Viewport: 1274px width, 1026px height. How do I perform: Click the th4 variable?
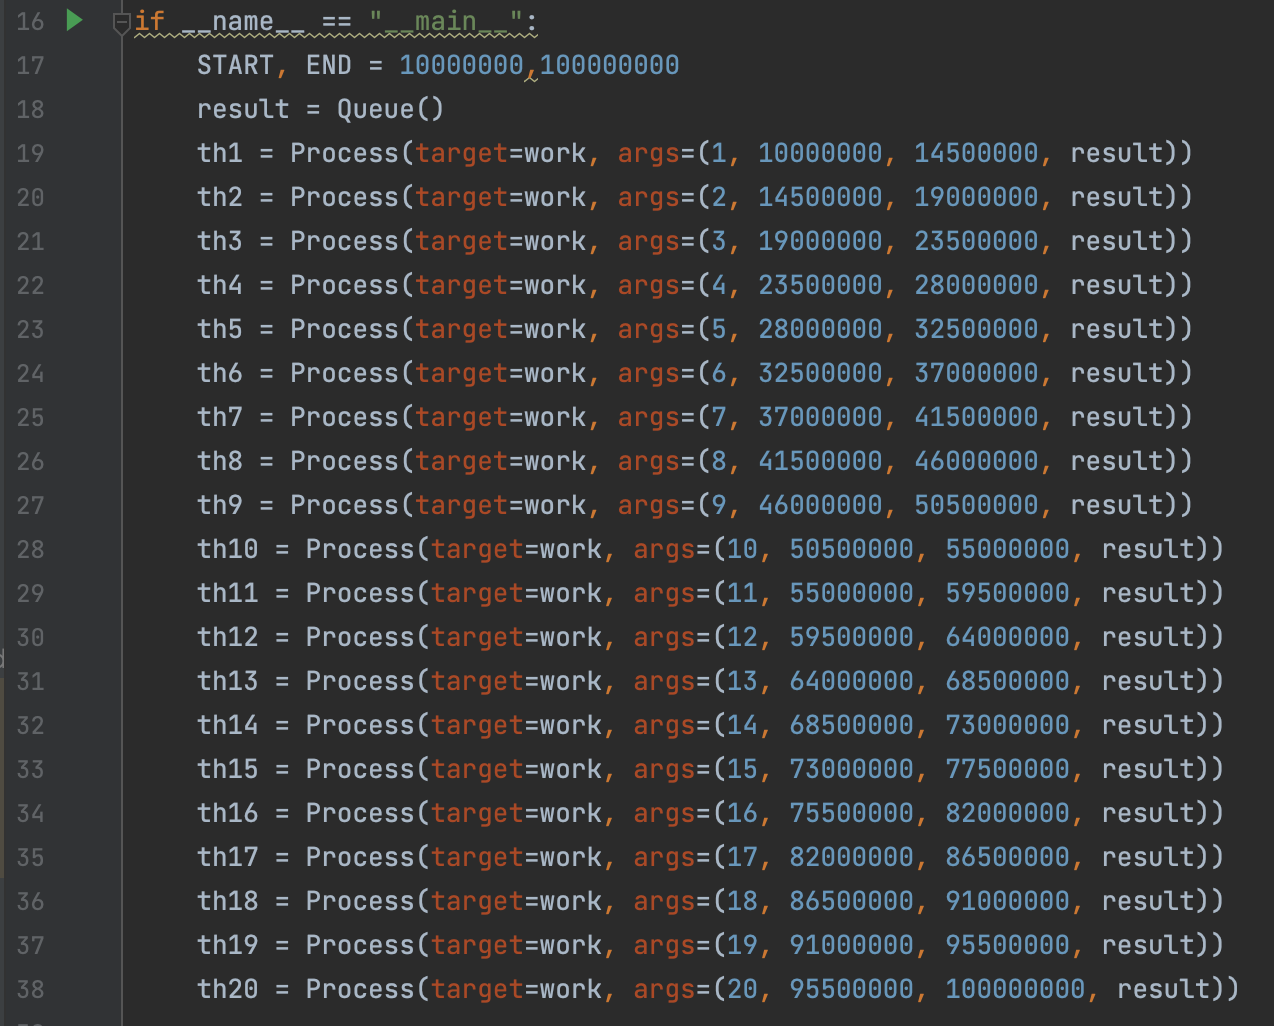tap(220, 286)
